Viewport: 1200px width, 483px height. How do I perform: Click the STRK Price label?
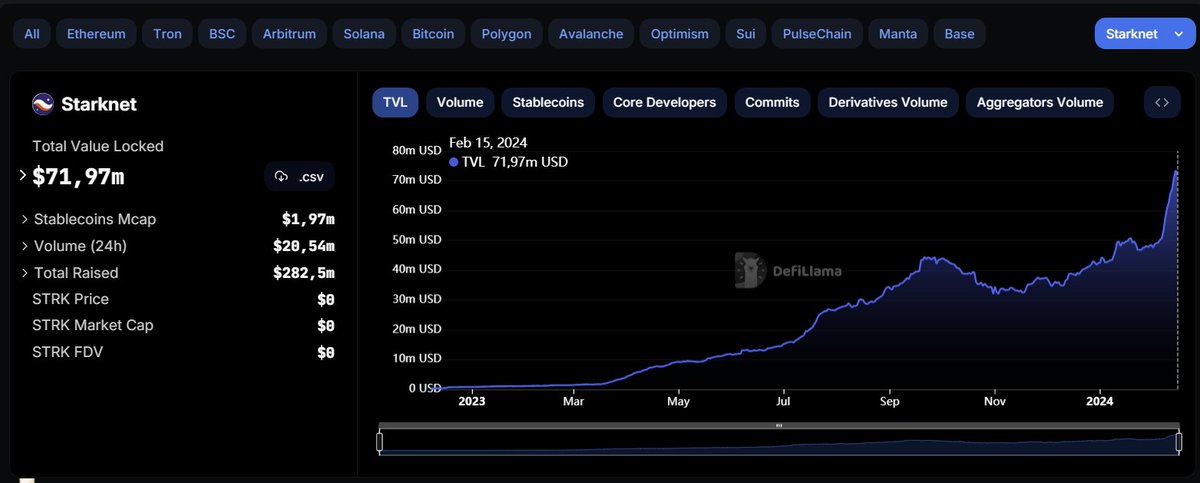(71, 299)
